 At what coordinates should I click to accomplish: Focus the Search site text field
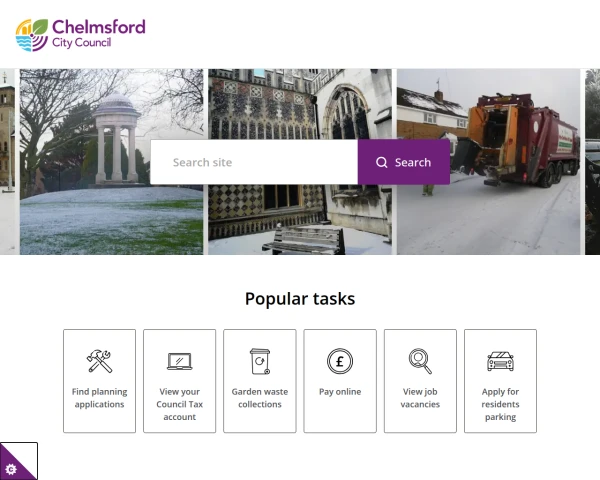(254, 162)
